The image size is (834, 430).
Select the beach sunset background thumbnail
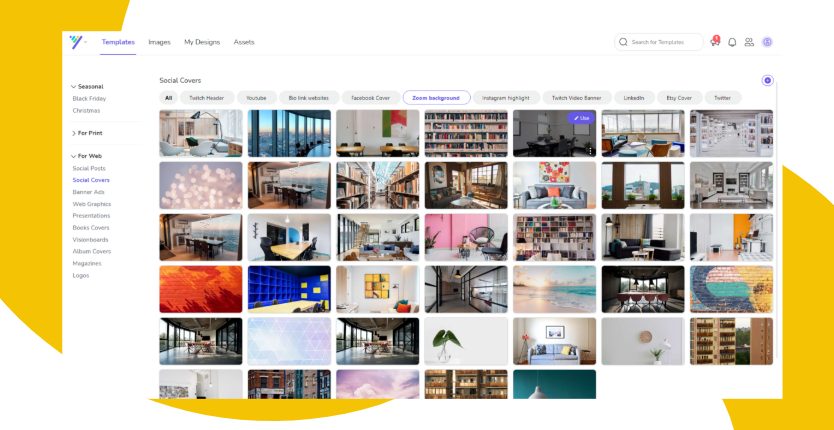click(x=555, y=290)
